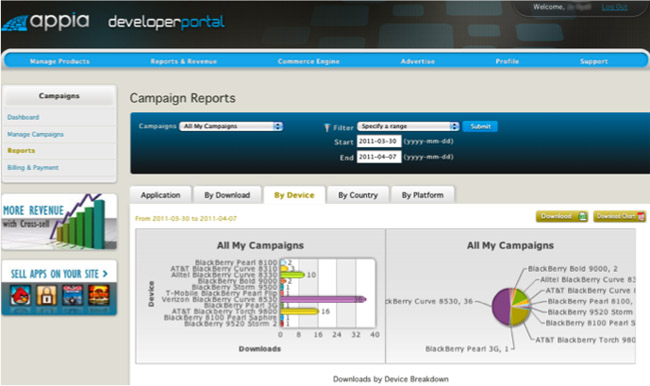Expand the Specify a range filter dropdown

408,126
